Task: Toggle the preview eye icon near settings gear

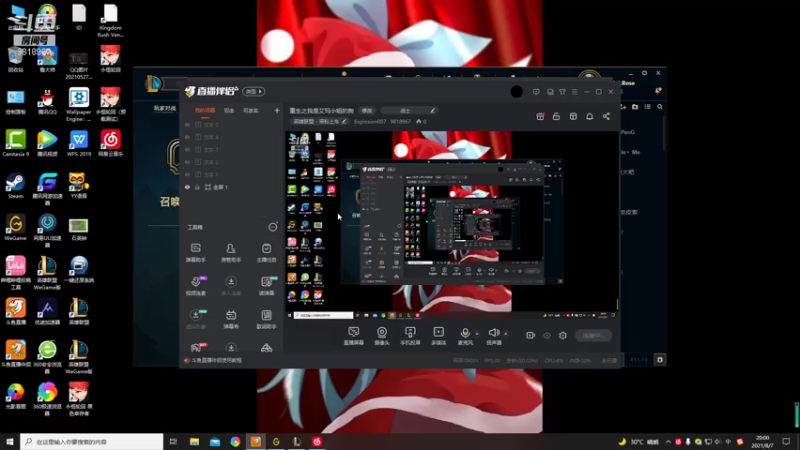Action: (546, 335)
